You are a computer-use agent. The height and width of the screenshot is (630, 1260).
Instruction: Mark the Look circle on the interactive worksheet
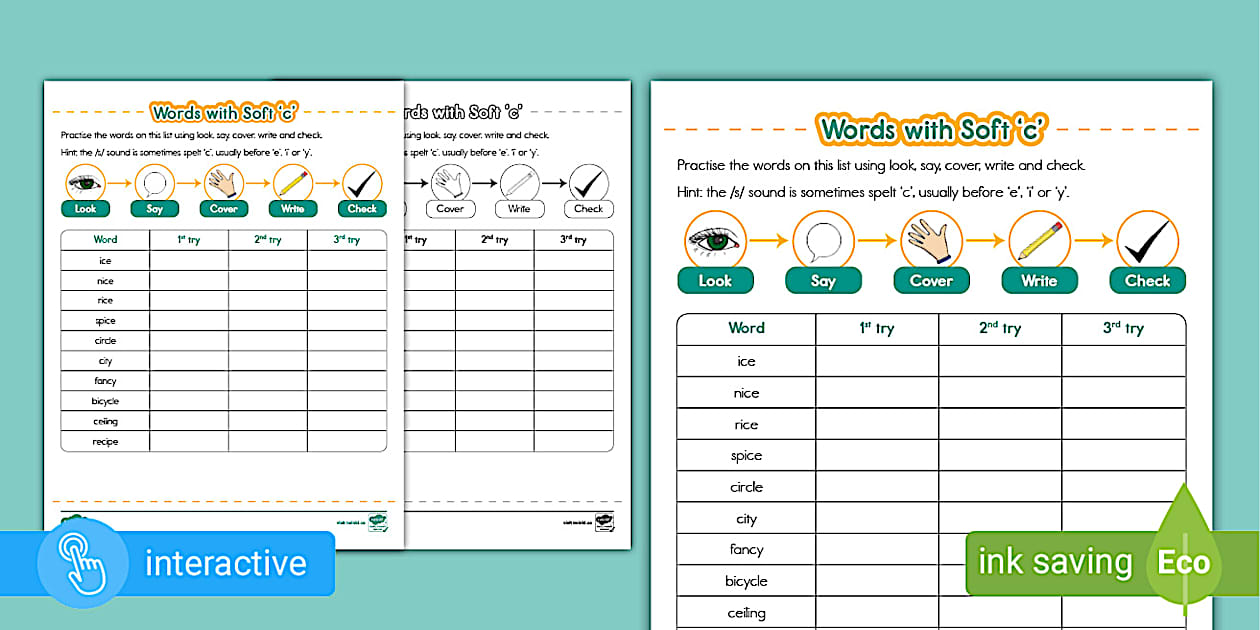click(x=715, y=240)
